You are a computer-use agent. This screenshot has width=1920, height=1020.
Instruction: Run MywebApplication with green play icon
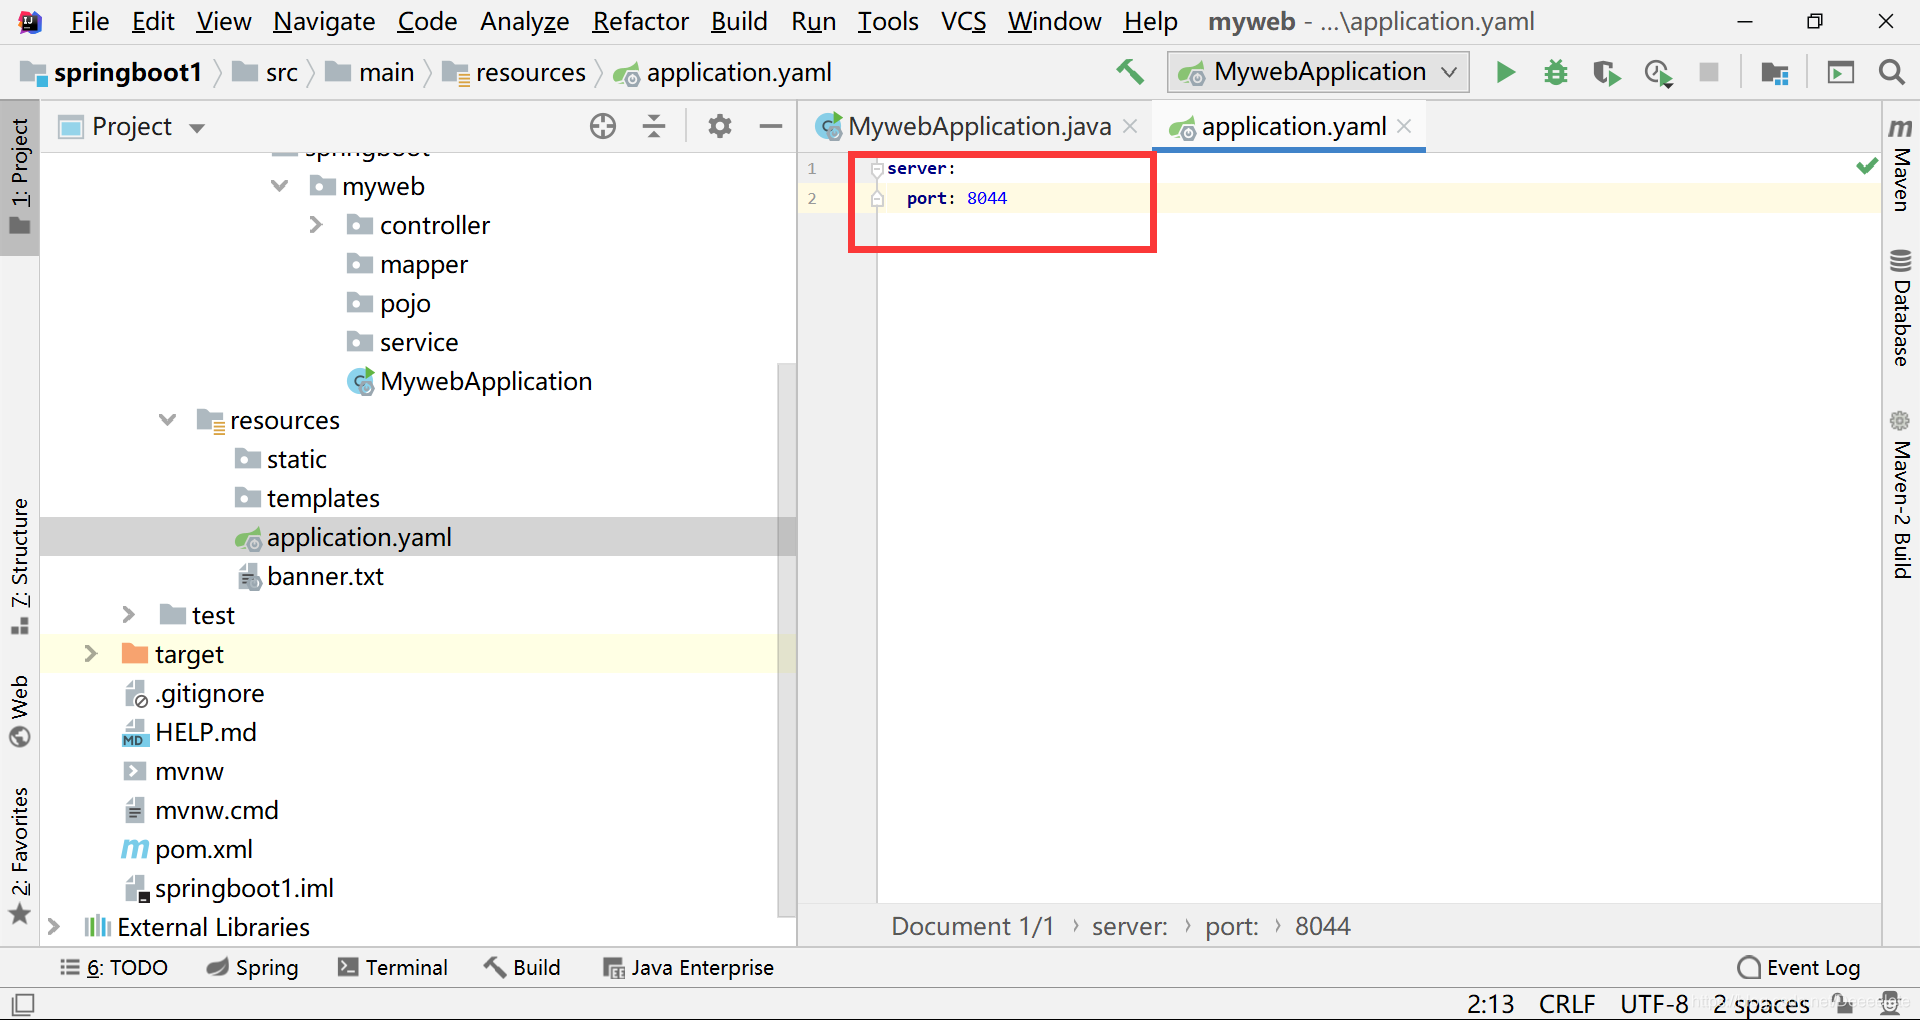[x=1505, y=72]
